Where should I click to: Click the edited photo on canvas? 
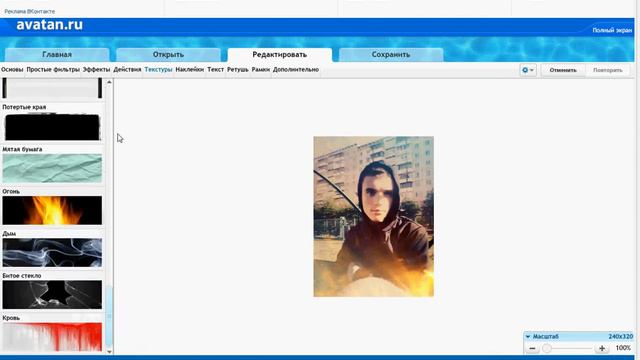373,217
